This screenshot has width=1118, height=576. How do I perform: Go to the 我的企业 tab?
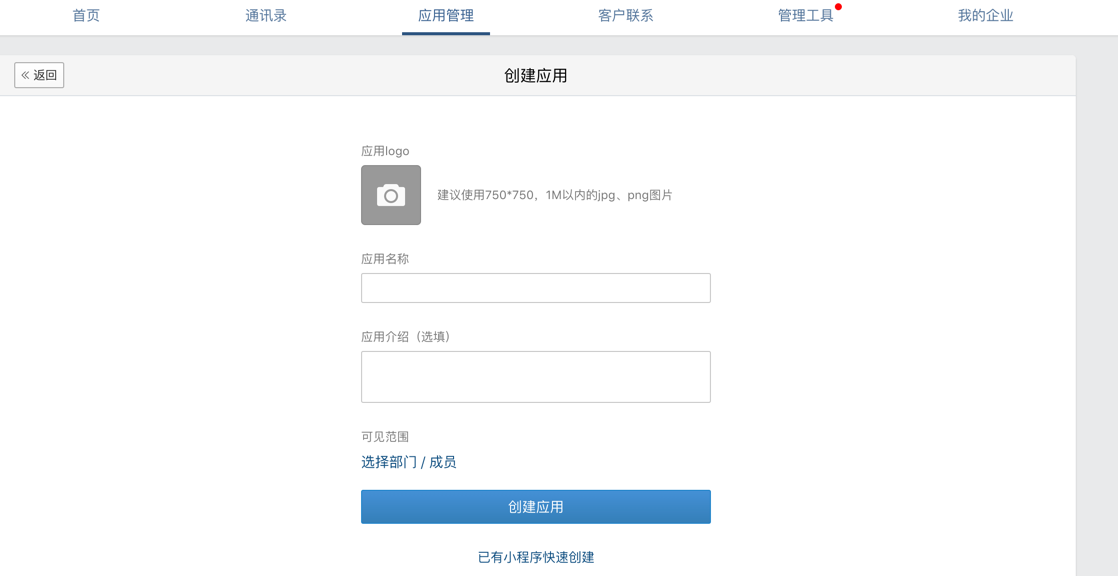985,16
